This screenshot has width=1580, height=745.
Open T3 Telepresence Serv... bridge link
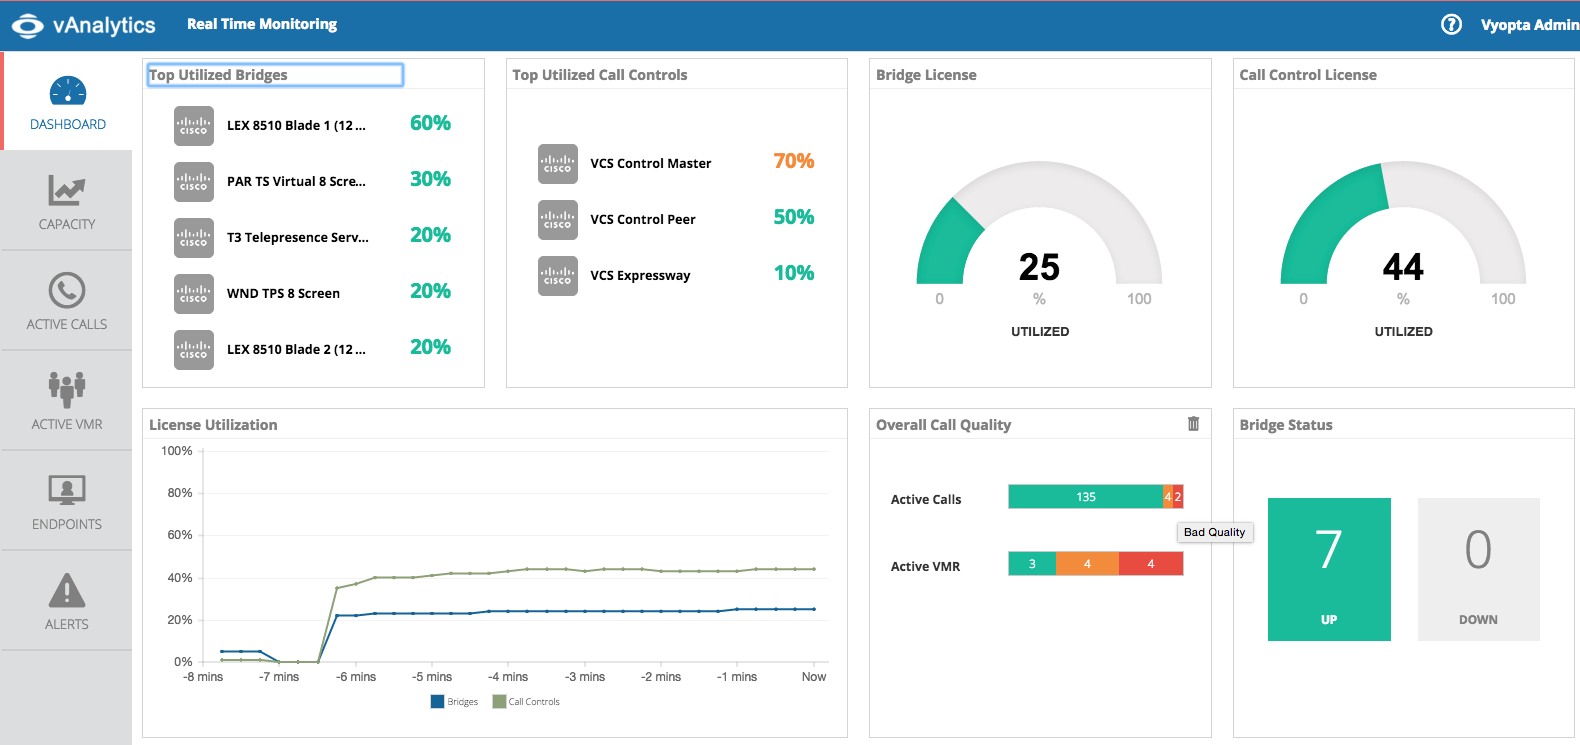click(298, 237)
